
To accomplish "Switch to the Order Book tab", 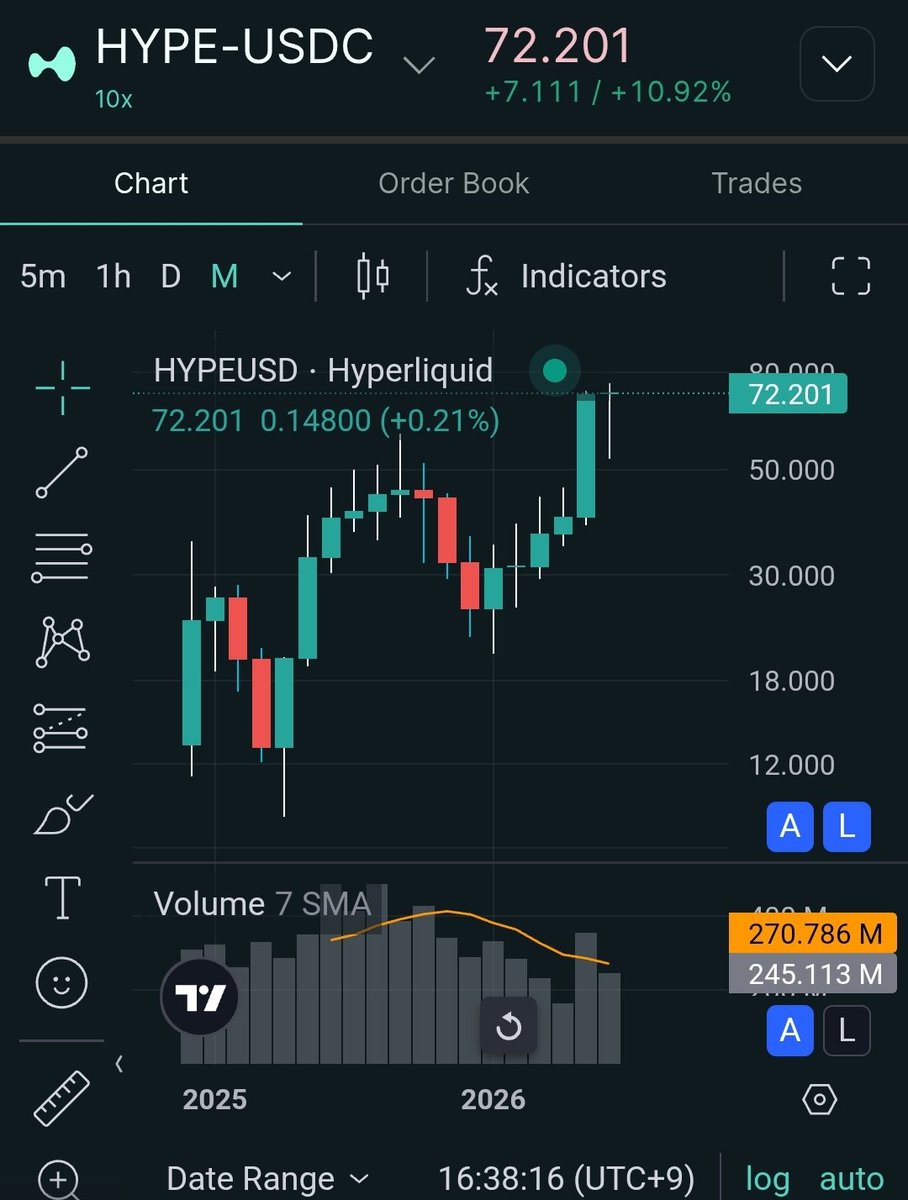I will point(454,183).
